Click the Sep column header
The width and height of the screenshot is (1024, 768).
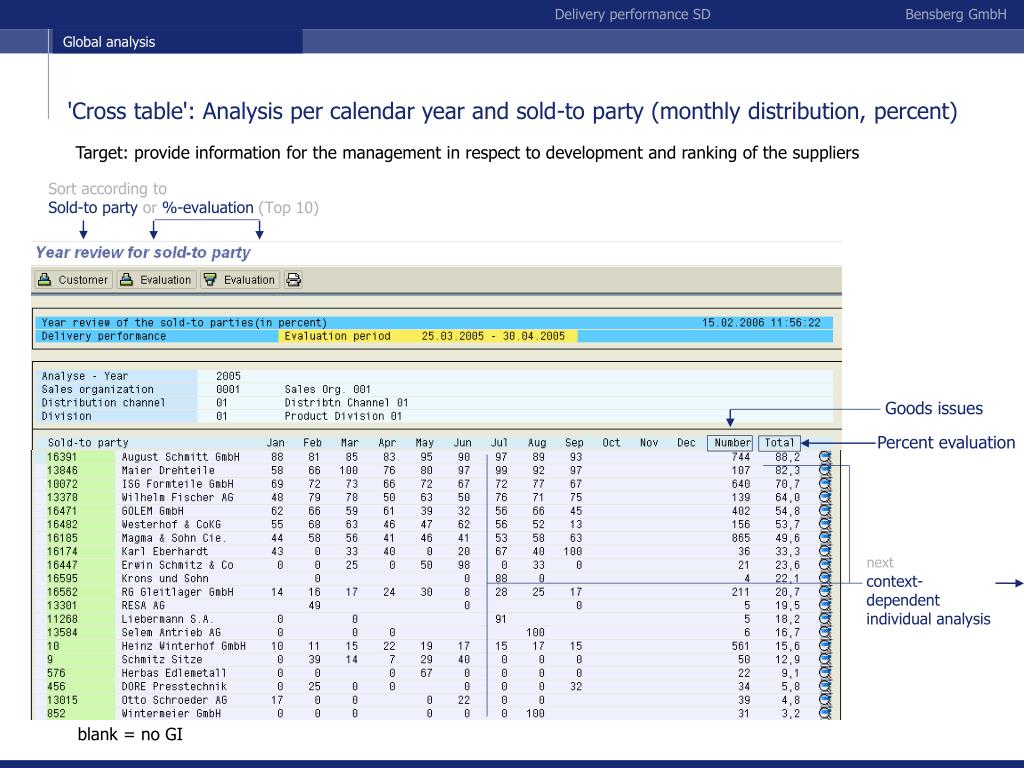click(x=574, y=443)
